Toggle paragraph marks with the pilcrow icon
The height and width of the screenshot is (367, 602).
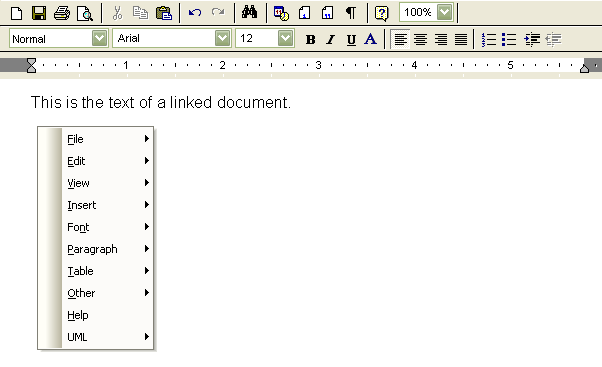pos(351,13)
